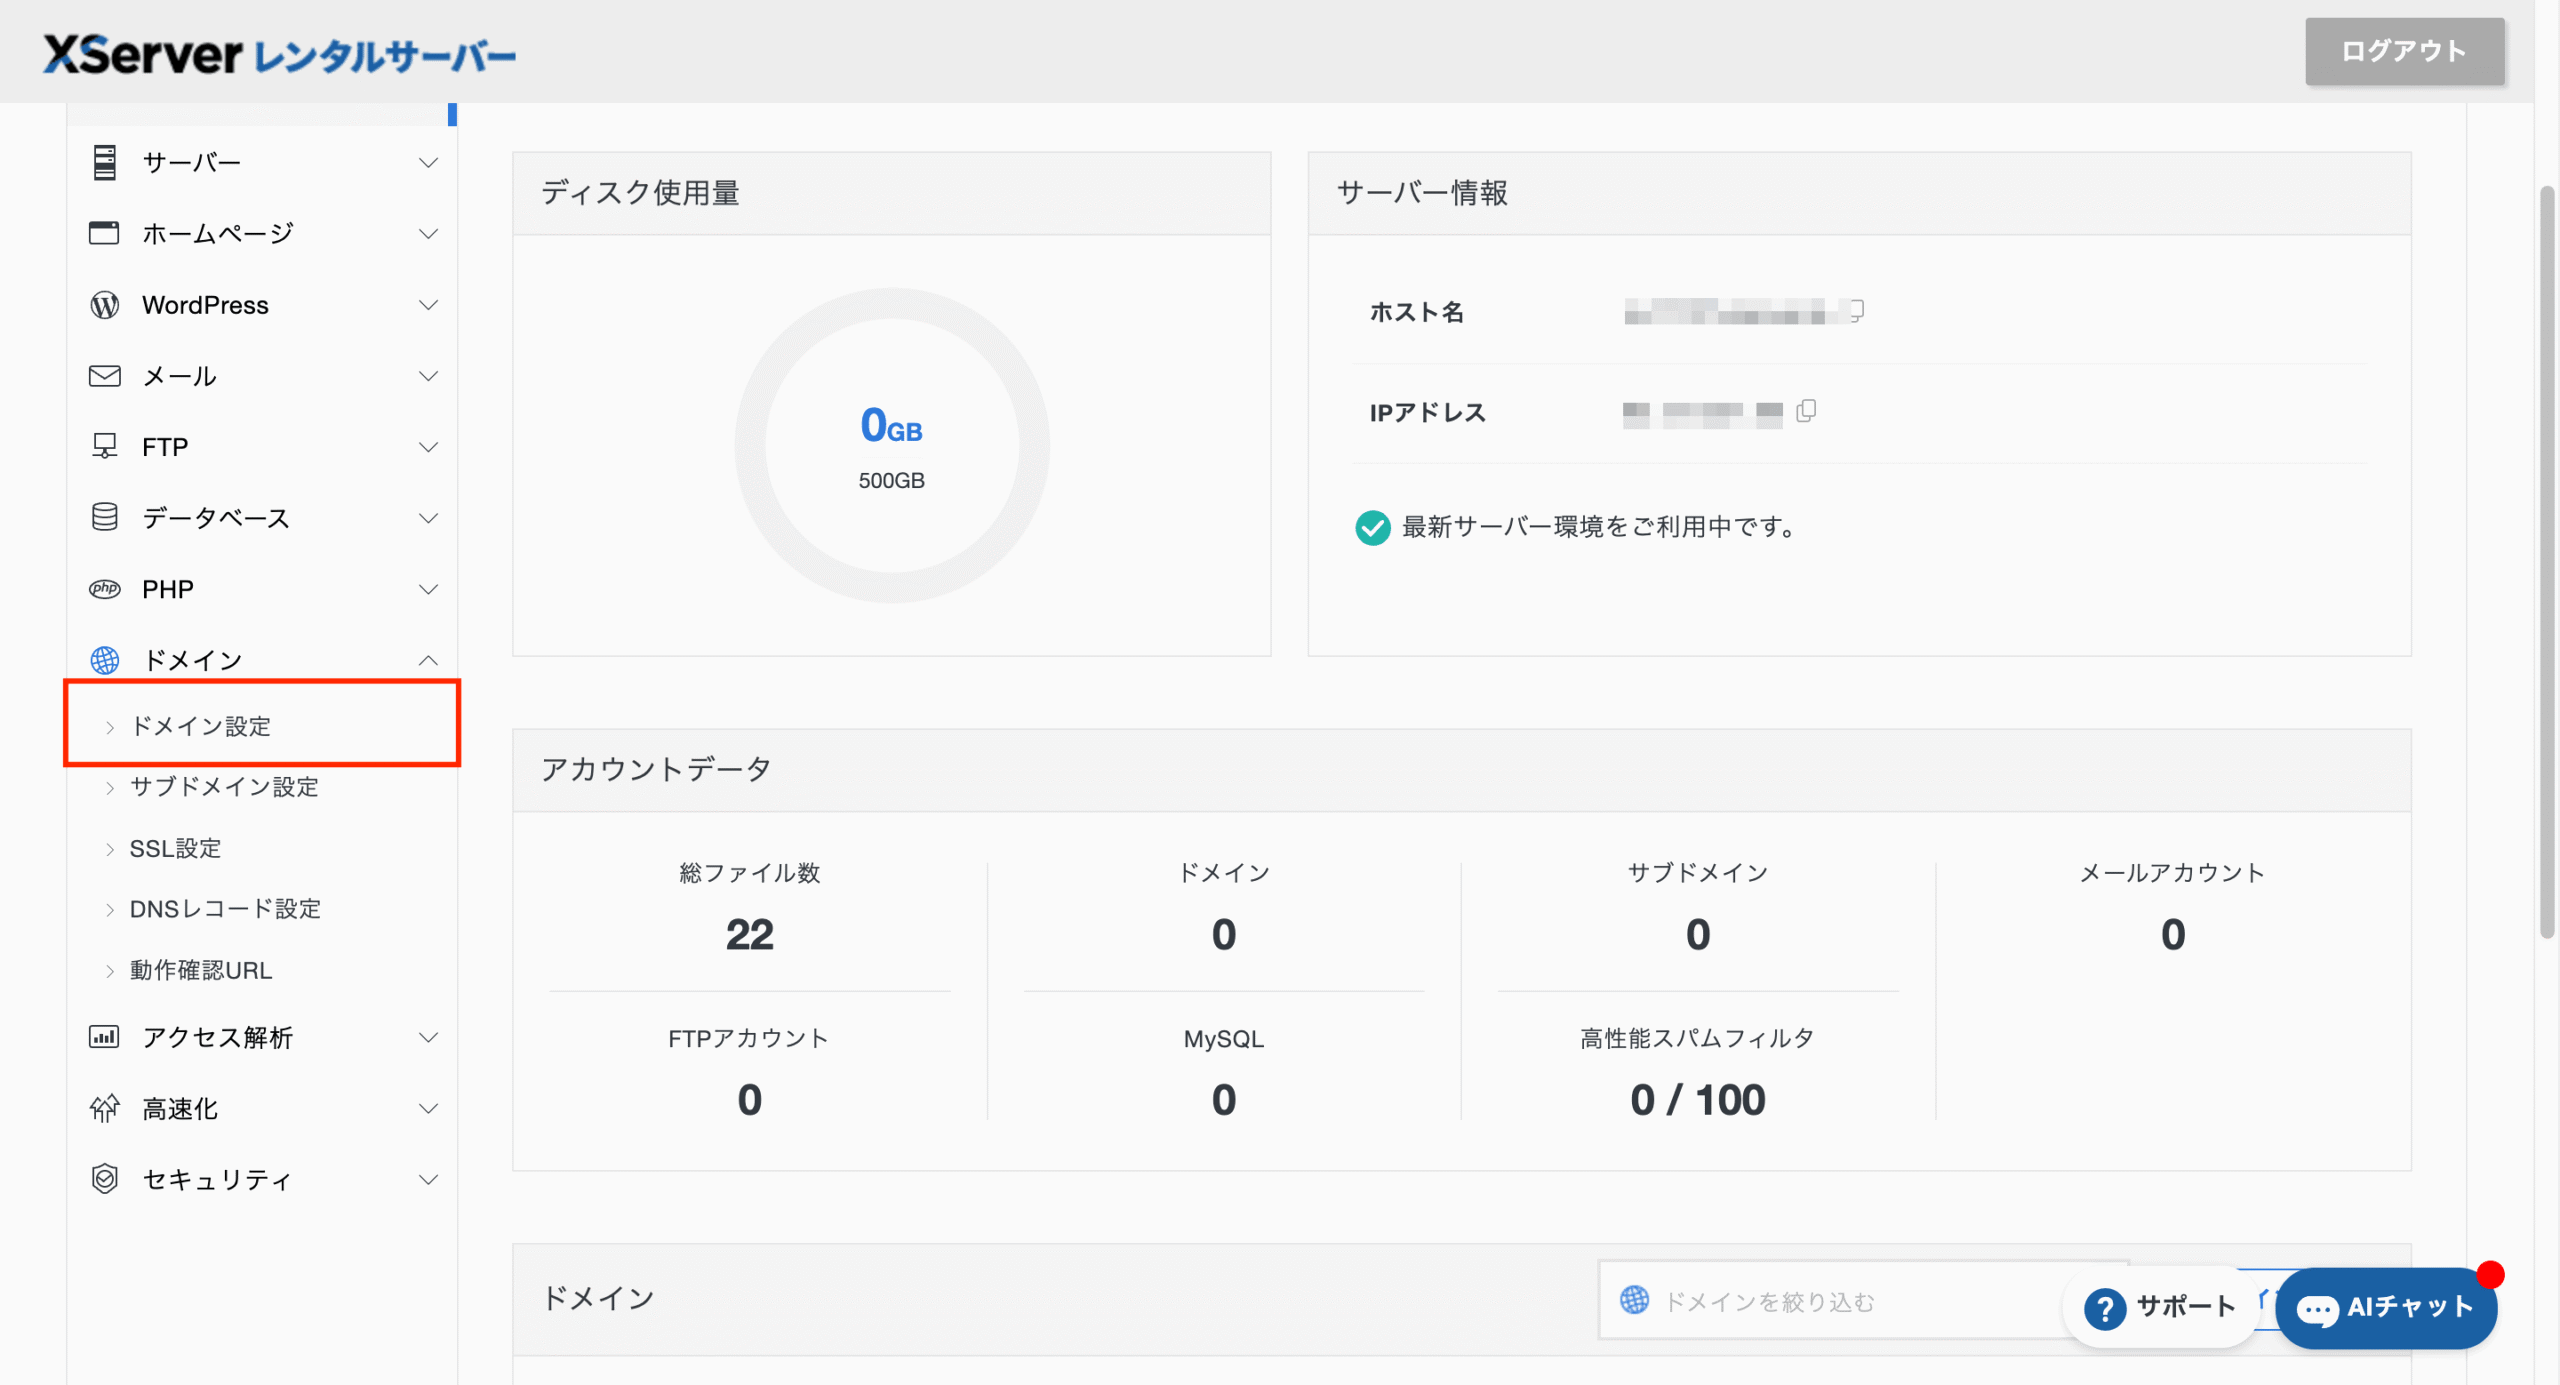Click the globe icon in domain filter field

[1634, 1300]
